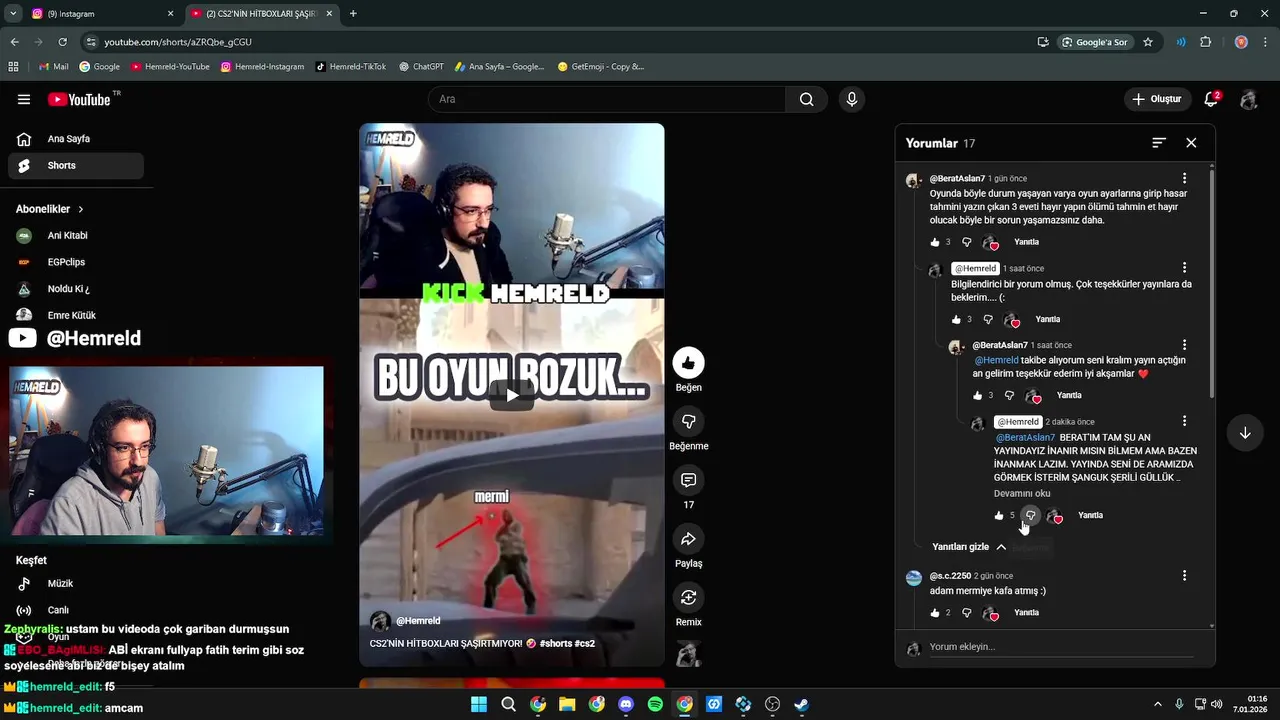Open the EGPclips subscription channel

pos(68,262)
